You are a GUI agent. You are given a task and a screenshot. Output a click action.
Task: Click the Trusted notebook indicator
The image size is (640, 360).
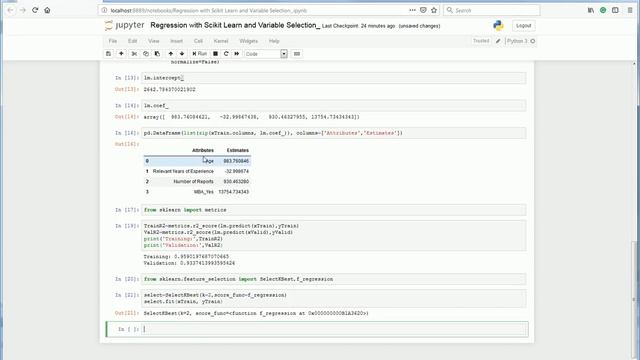[x=481, y=41]
